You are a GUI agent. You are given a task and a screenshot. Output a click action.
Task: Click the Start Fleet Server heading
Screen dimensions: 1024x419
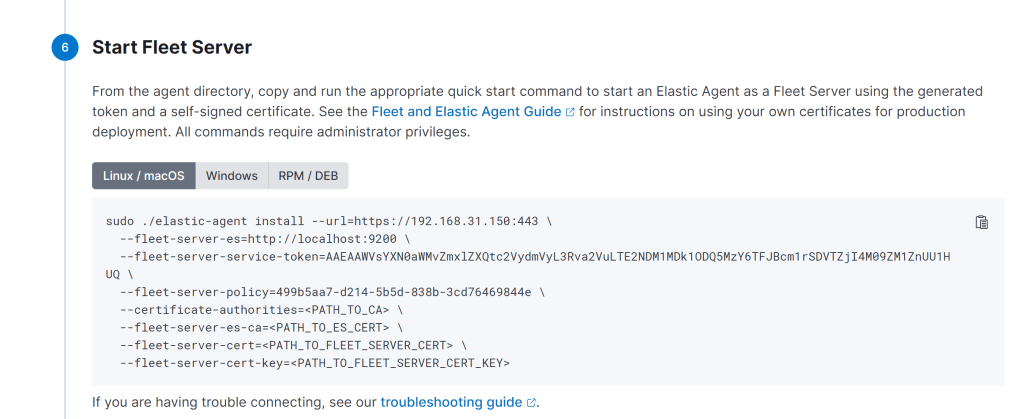click(x=172, y=47)
